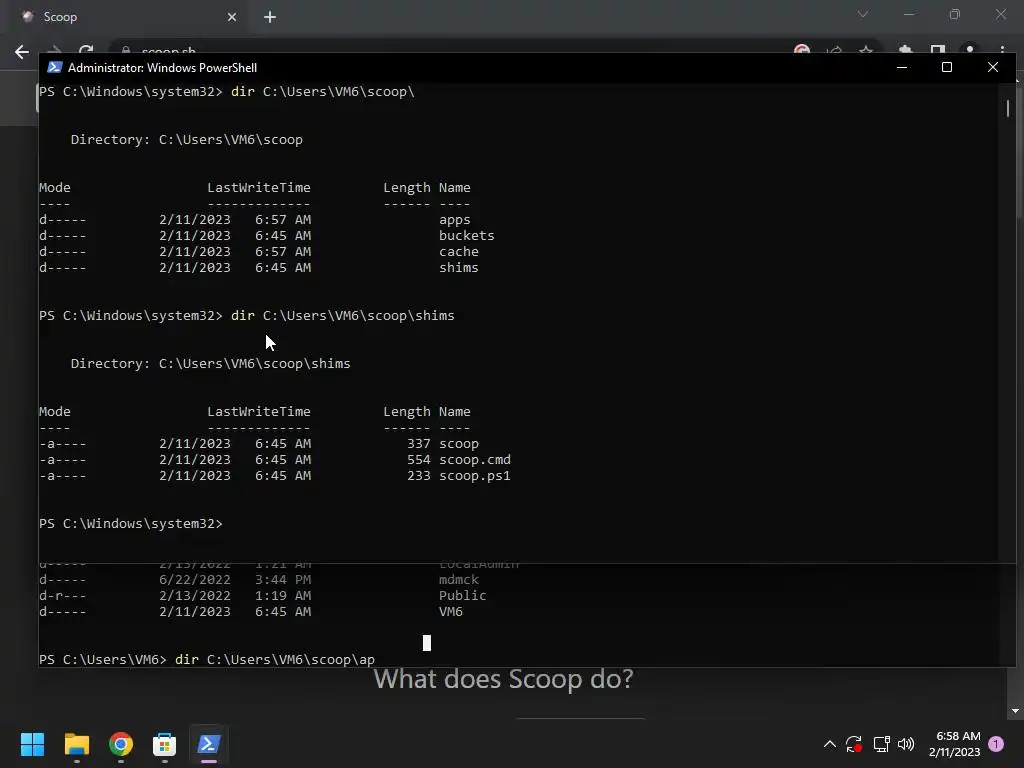Select the Scoop tab in Chrome
The height and width of the screenshot is (768, 1024).
[127, 17]
